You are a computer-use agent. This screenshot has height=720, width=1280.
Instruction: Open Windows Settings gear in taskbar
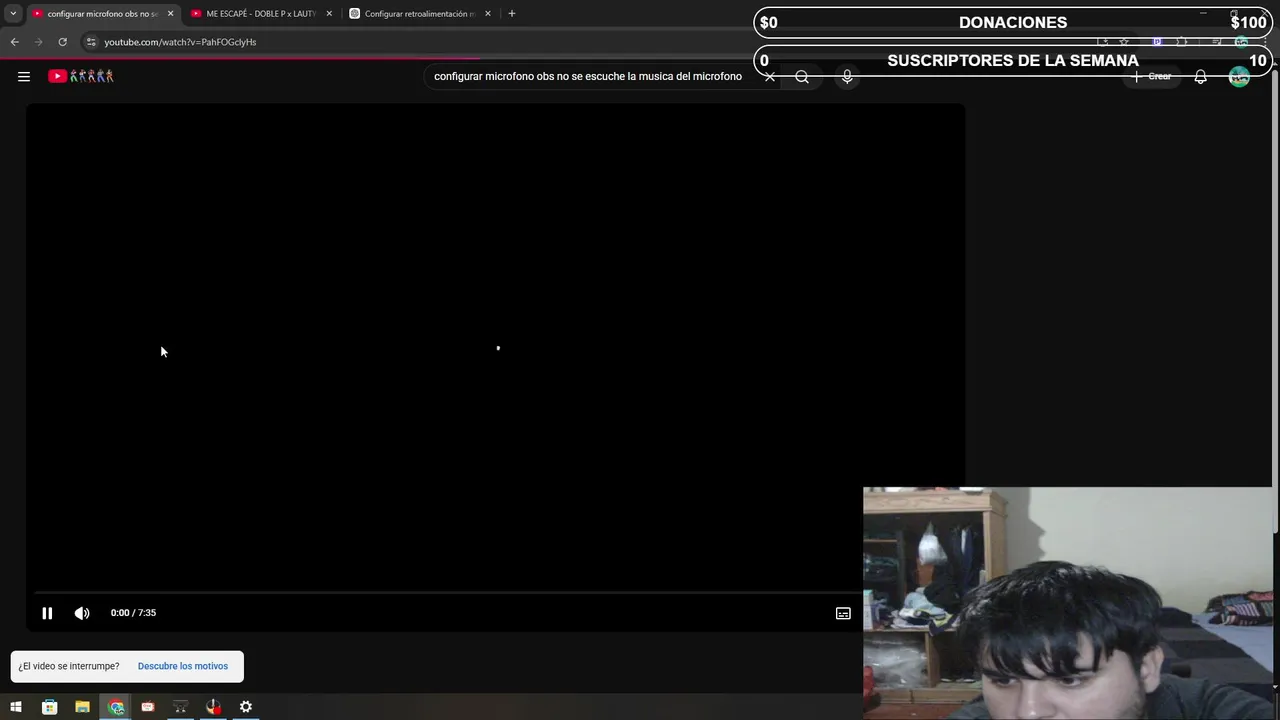245,707
